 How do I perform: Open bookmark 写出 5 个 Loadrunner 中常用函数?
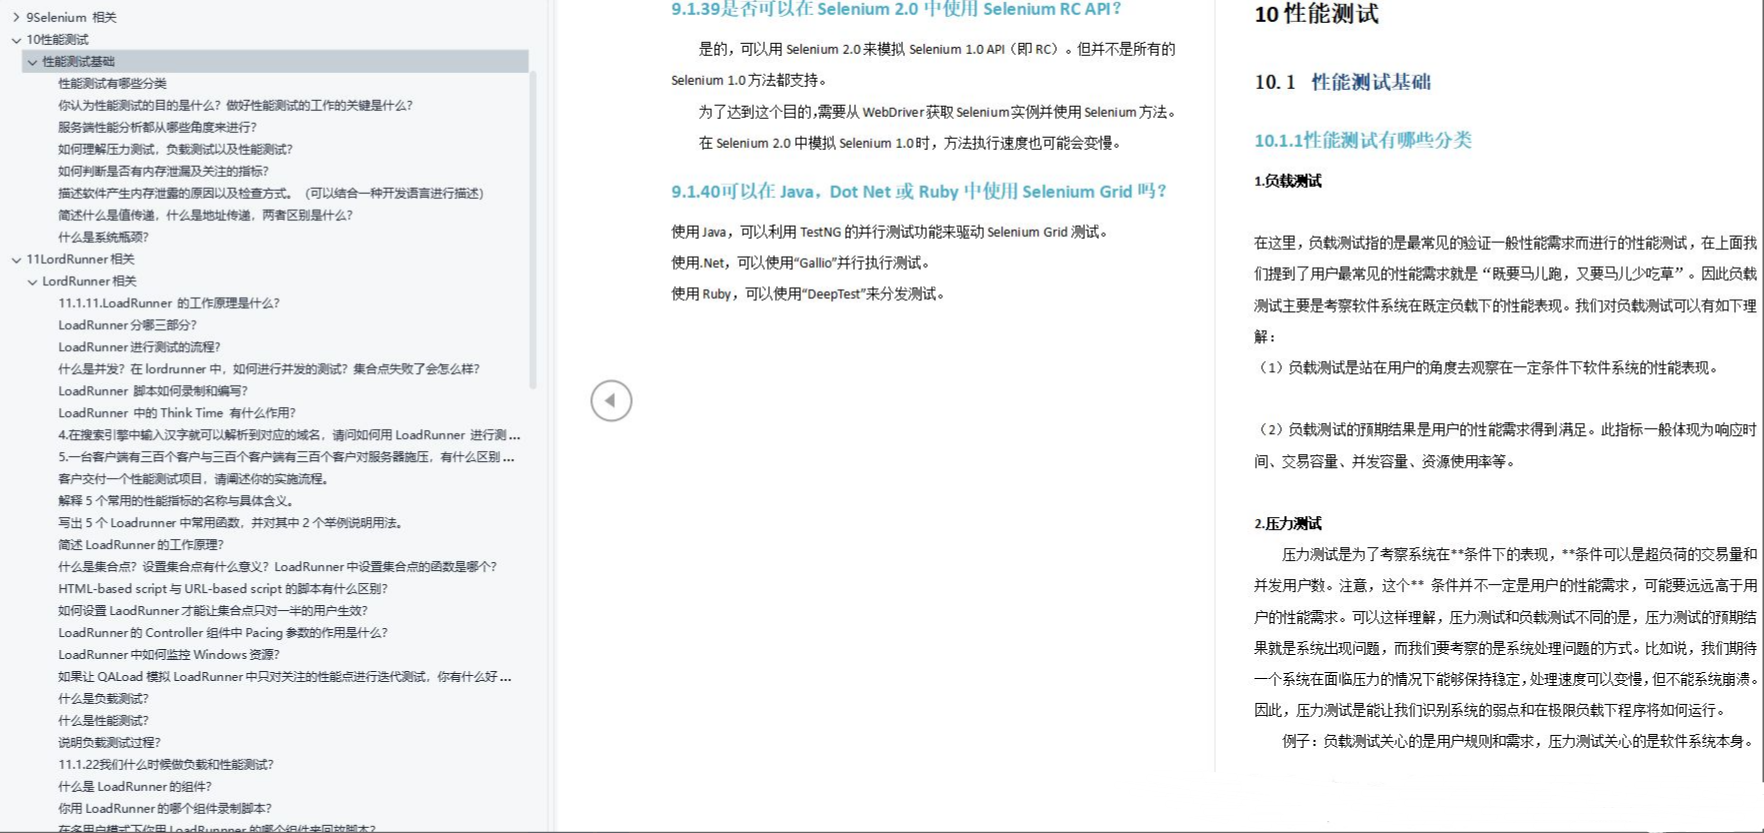tap(230, 523)
